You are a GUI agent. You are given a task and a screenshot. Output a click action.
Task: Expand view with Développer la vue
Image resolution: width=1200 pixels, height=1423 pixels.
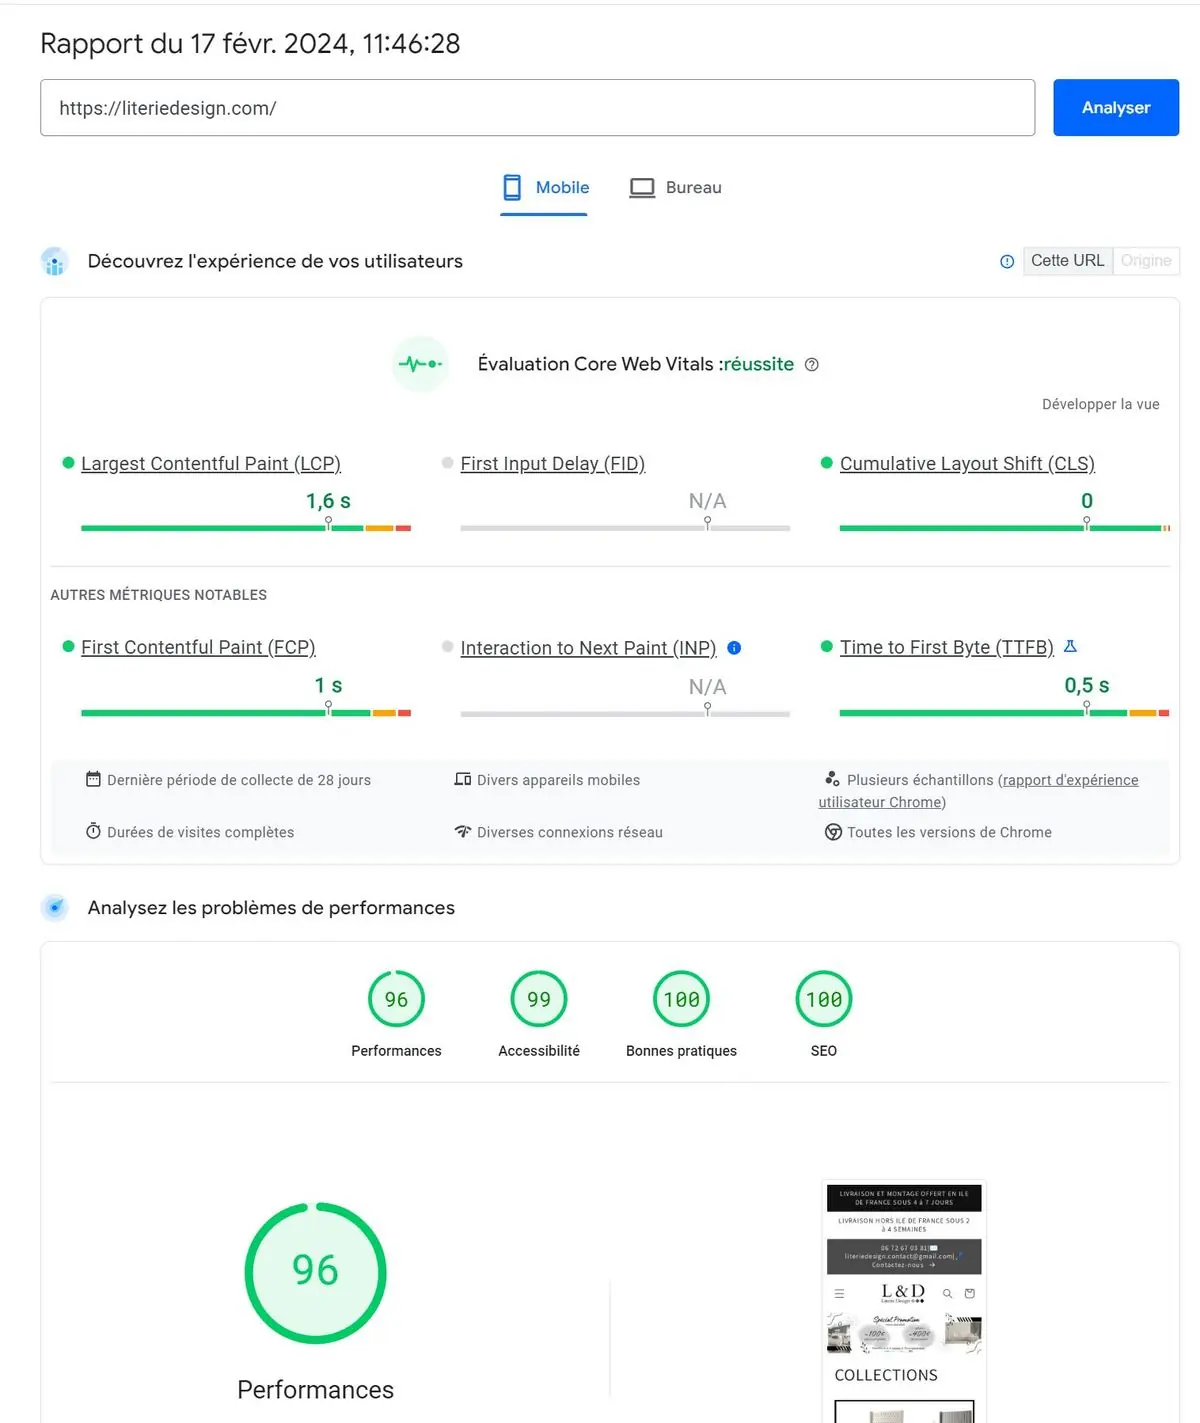point(1100,404)
